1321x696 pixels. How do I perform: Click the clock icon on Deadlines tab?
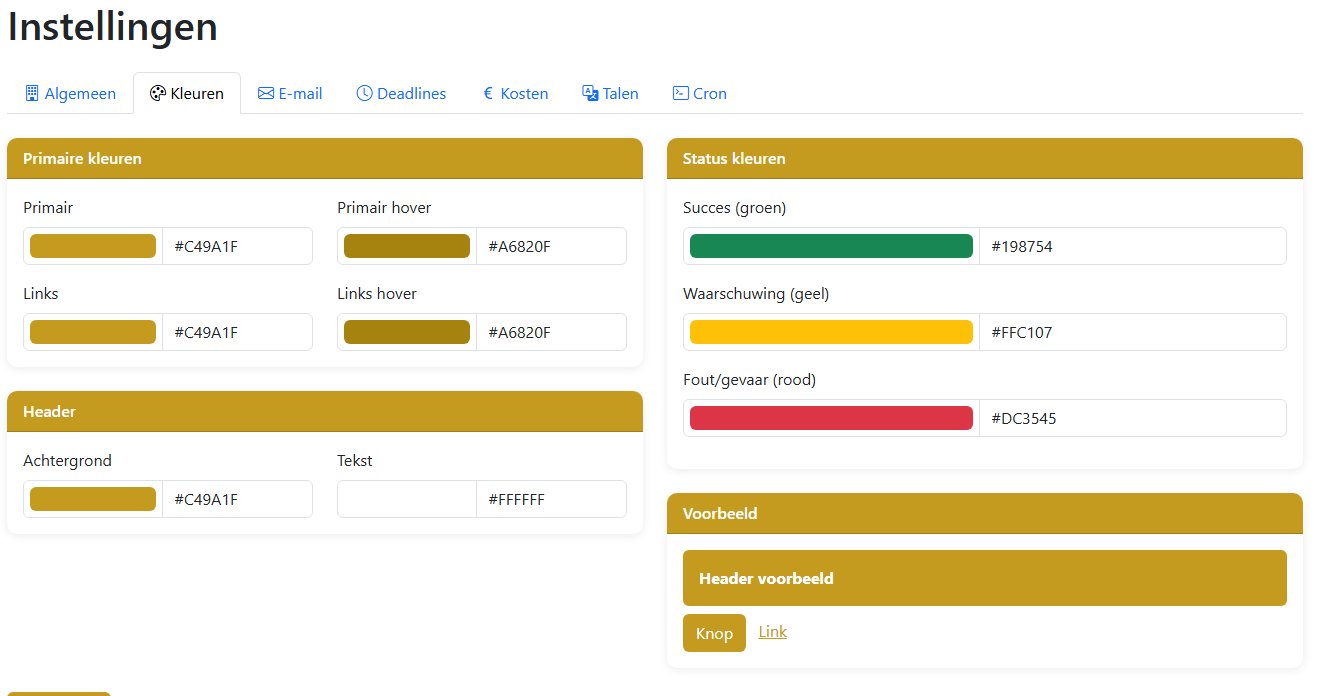364,93
